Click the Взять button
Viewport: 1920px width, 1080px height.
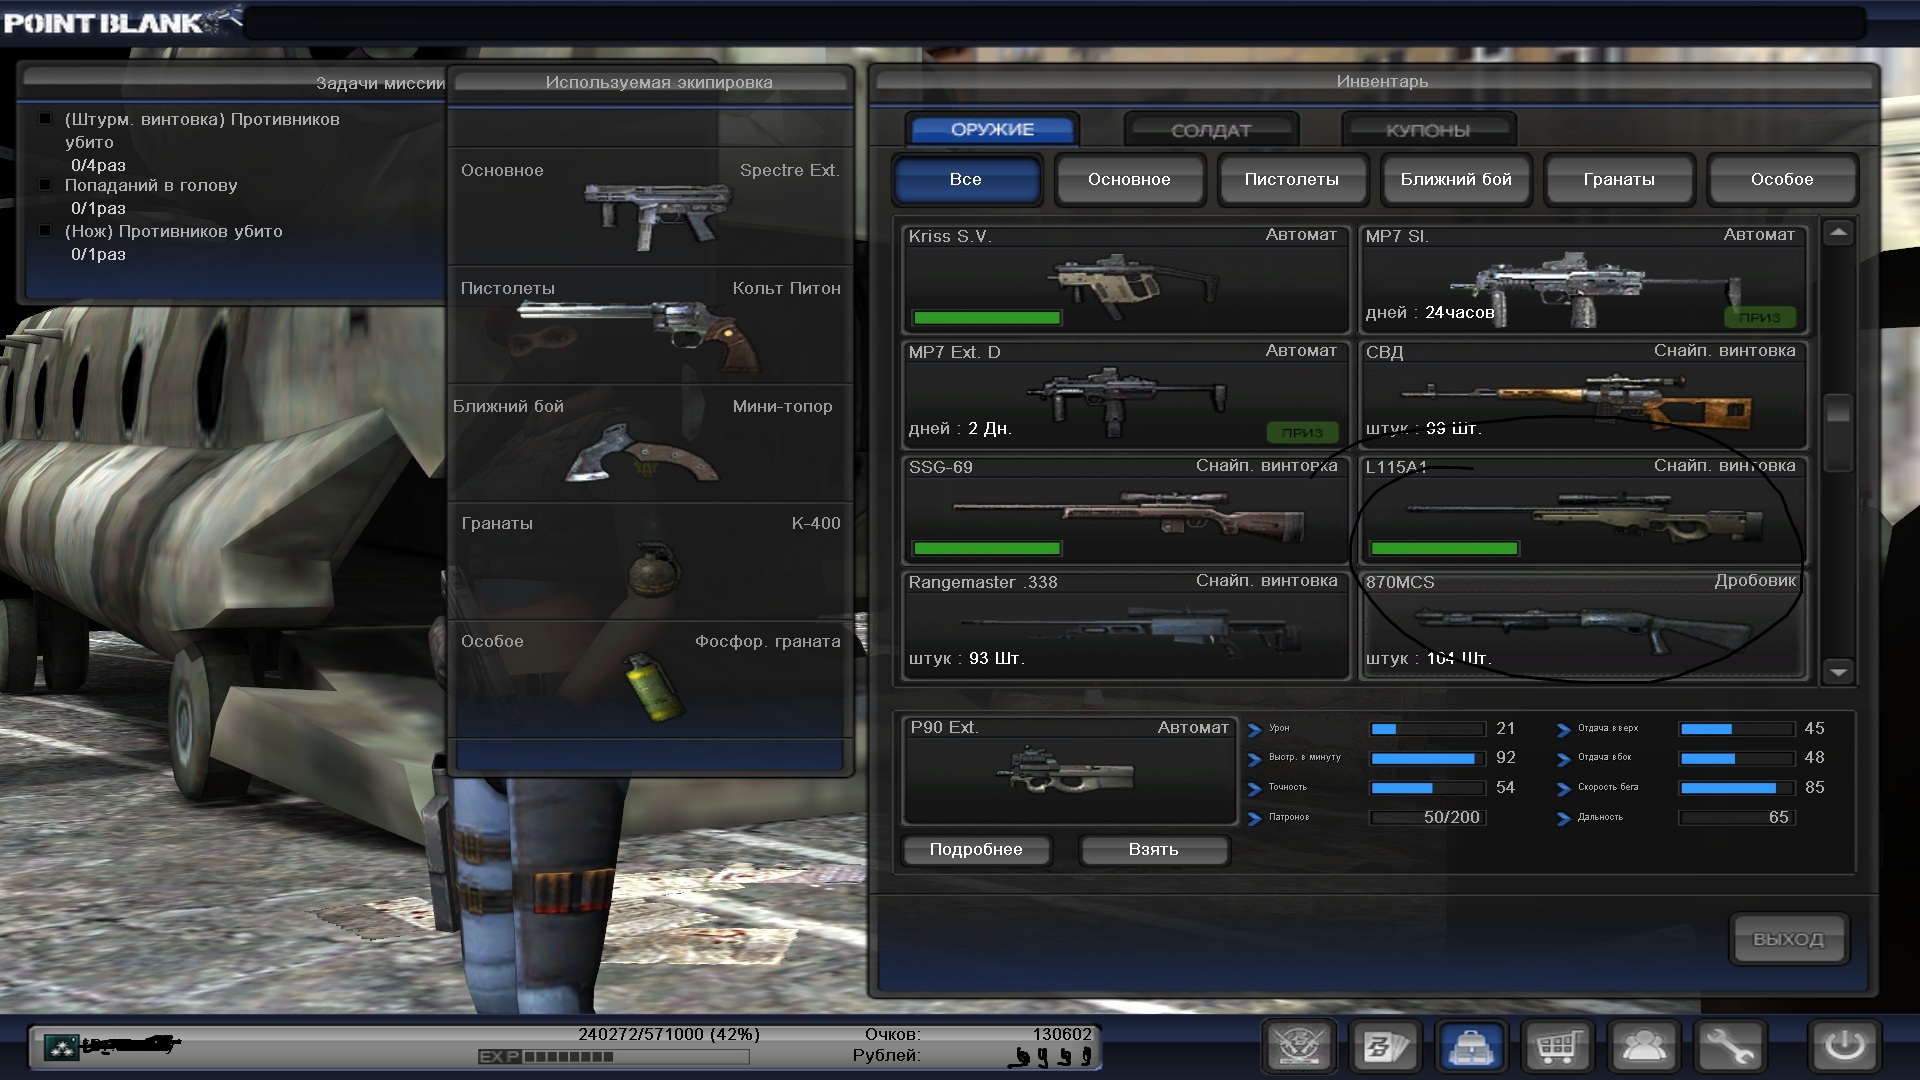point(1153,849)
